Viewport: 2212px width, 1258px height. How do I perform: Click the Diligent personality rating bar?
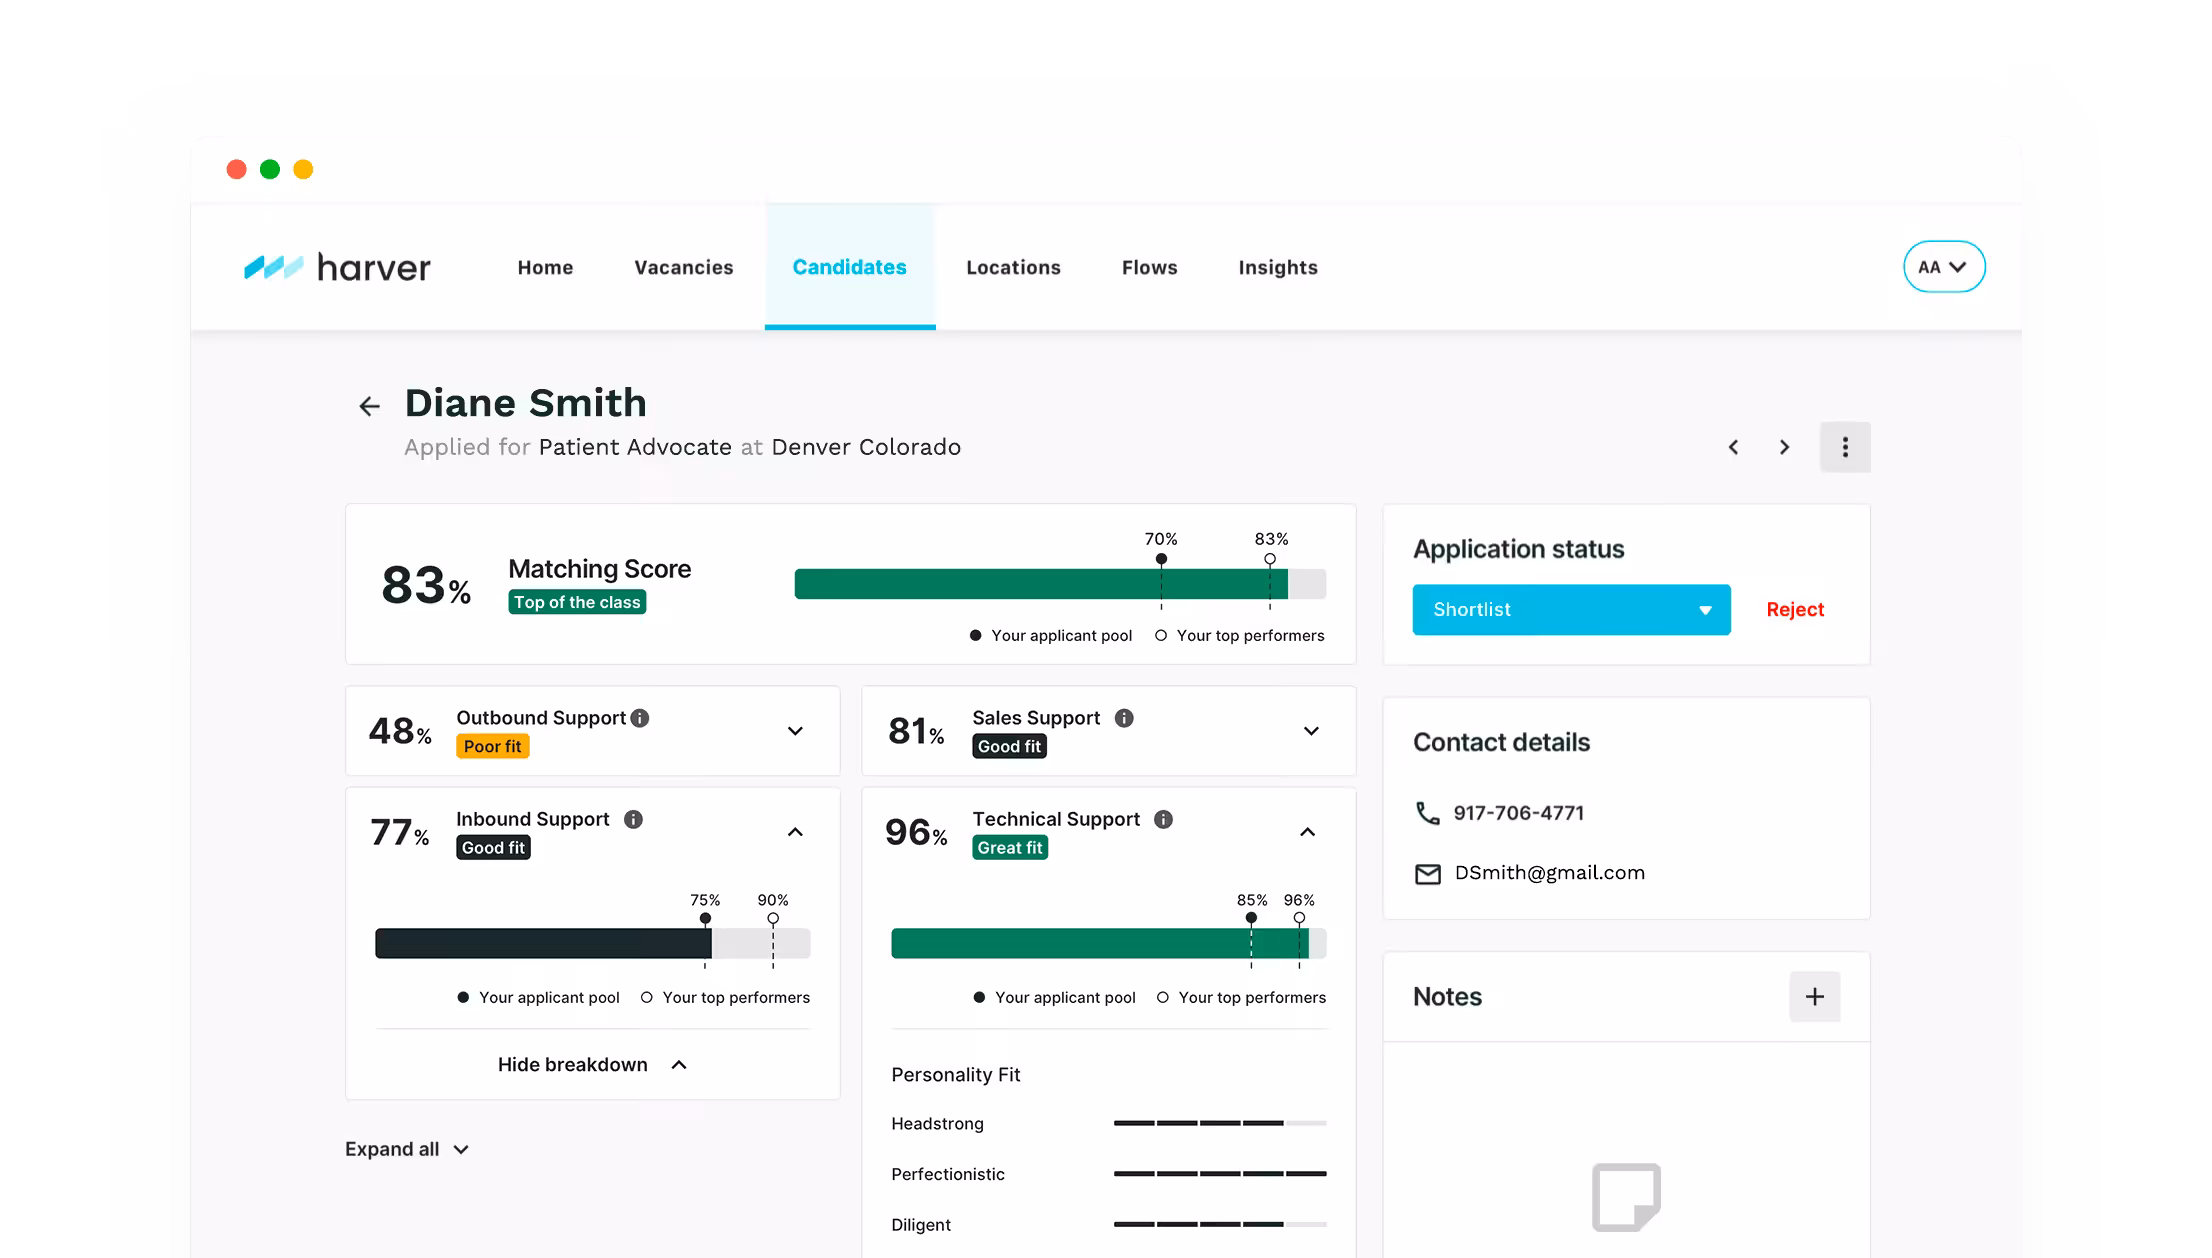pyautogui.click(x=1220, y=1224)
